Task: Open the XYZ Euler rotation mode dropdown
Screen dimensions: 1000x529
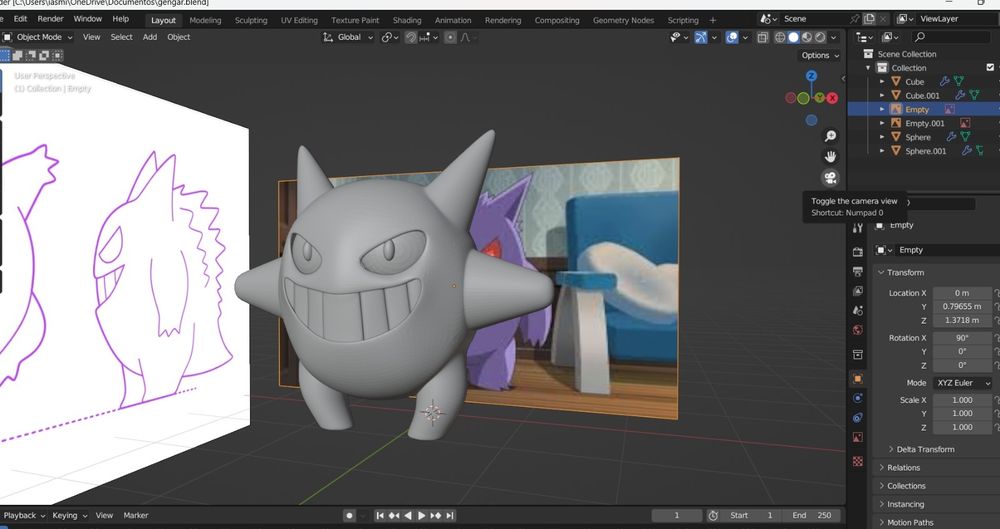Action: click(x=960, y=383)
